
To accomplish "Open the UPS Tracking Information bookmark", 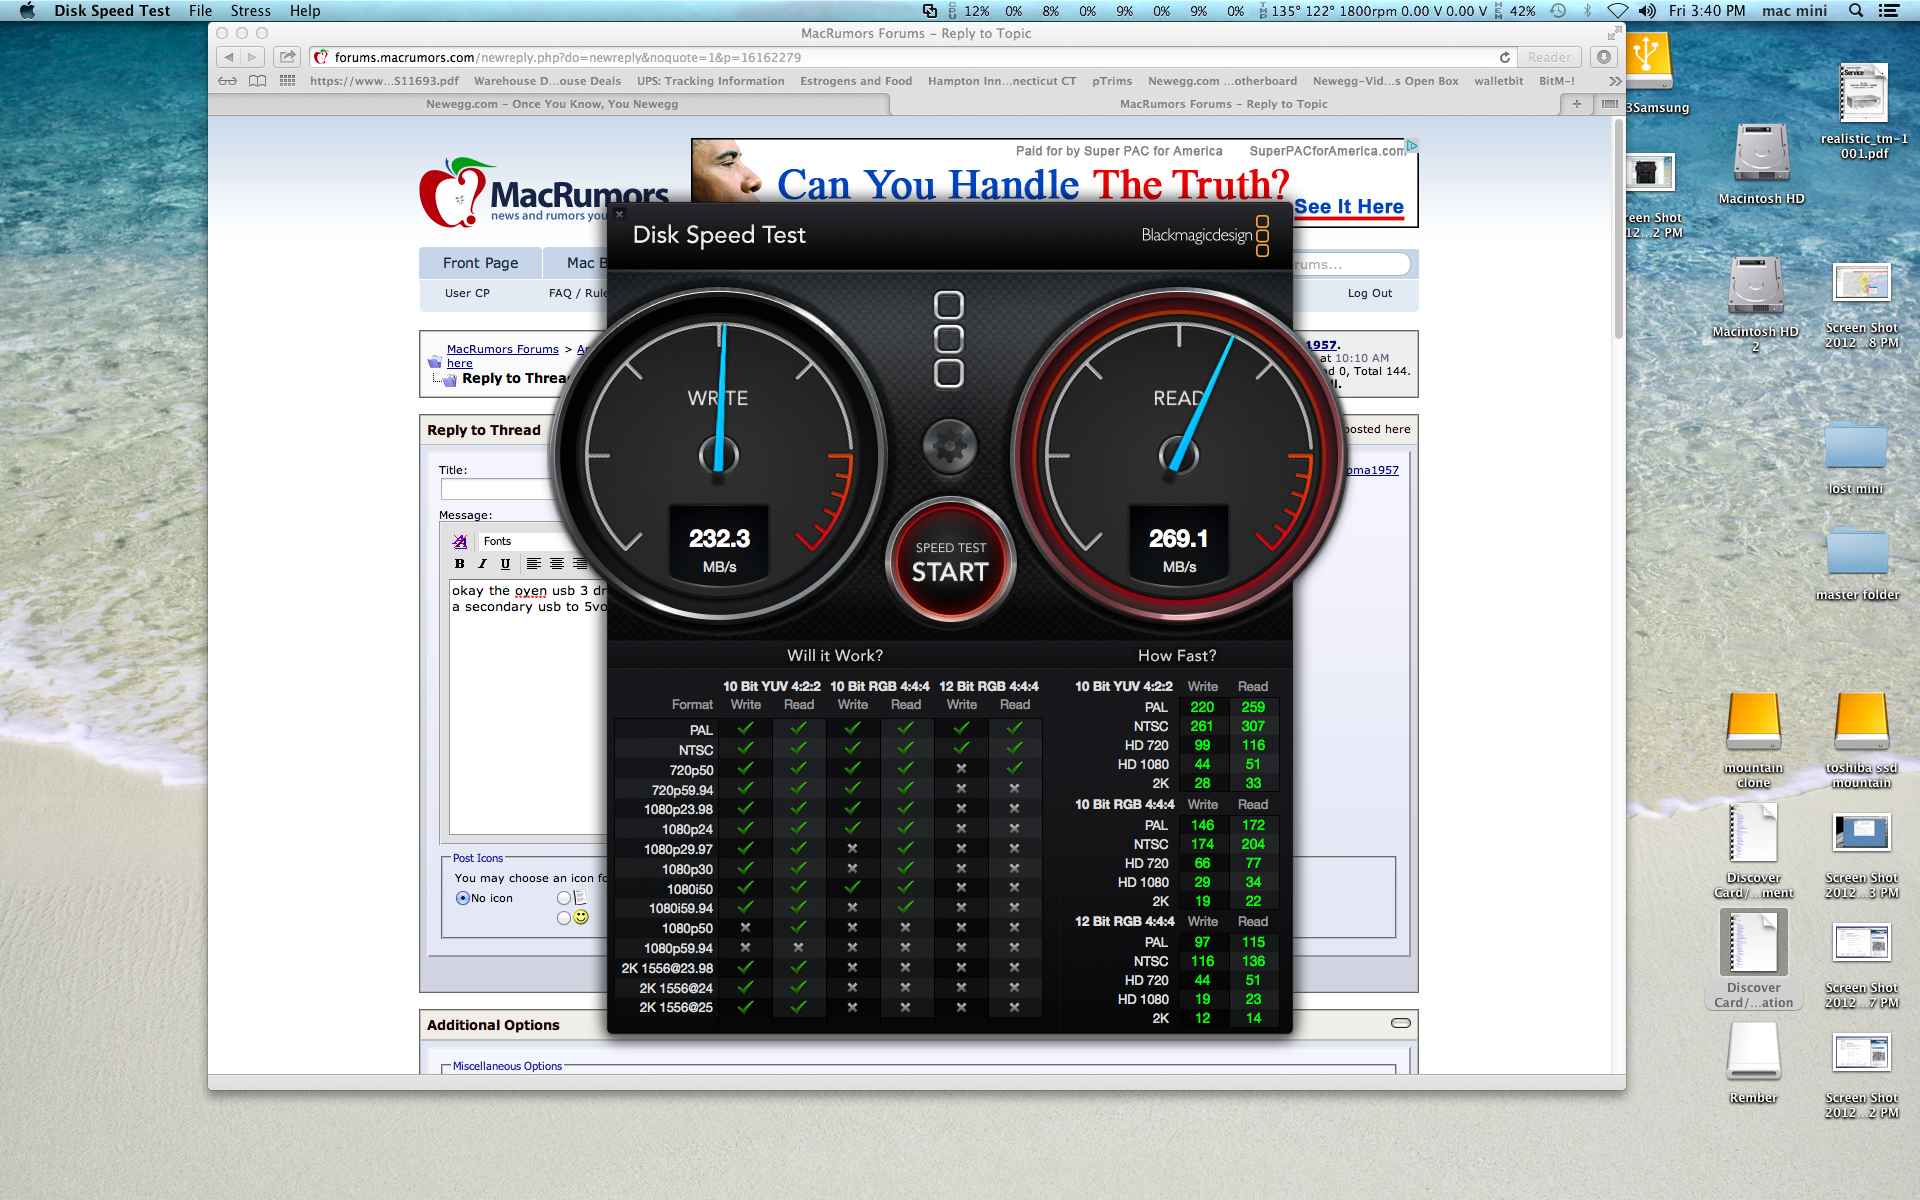I will (x=710, y=81).
